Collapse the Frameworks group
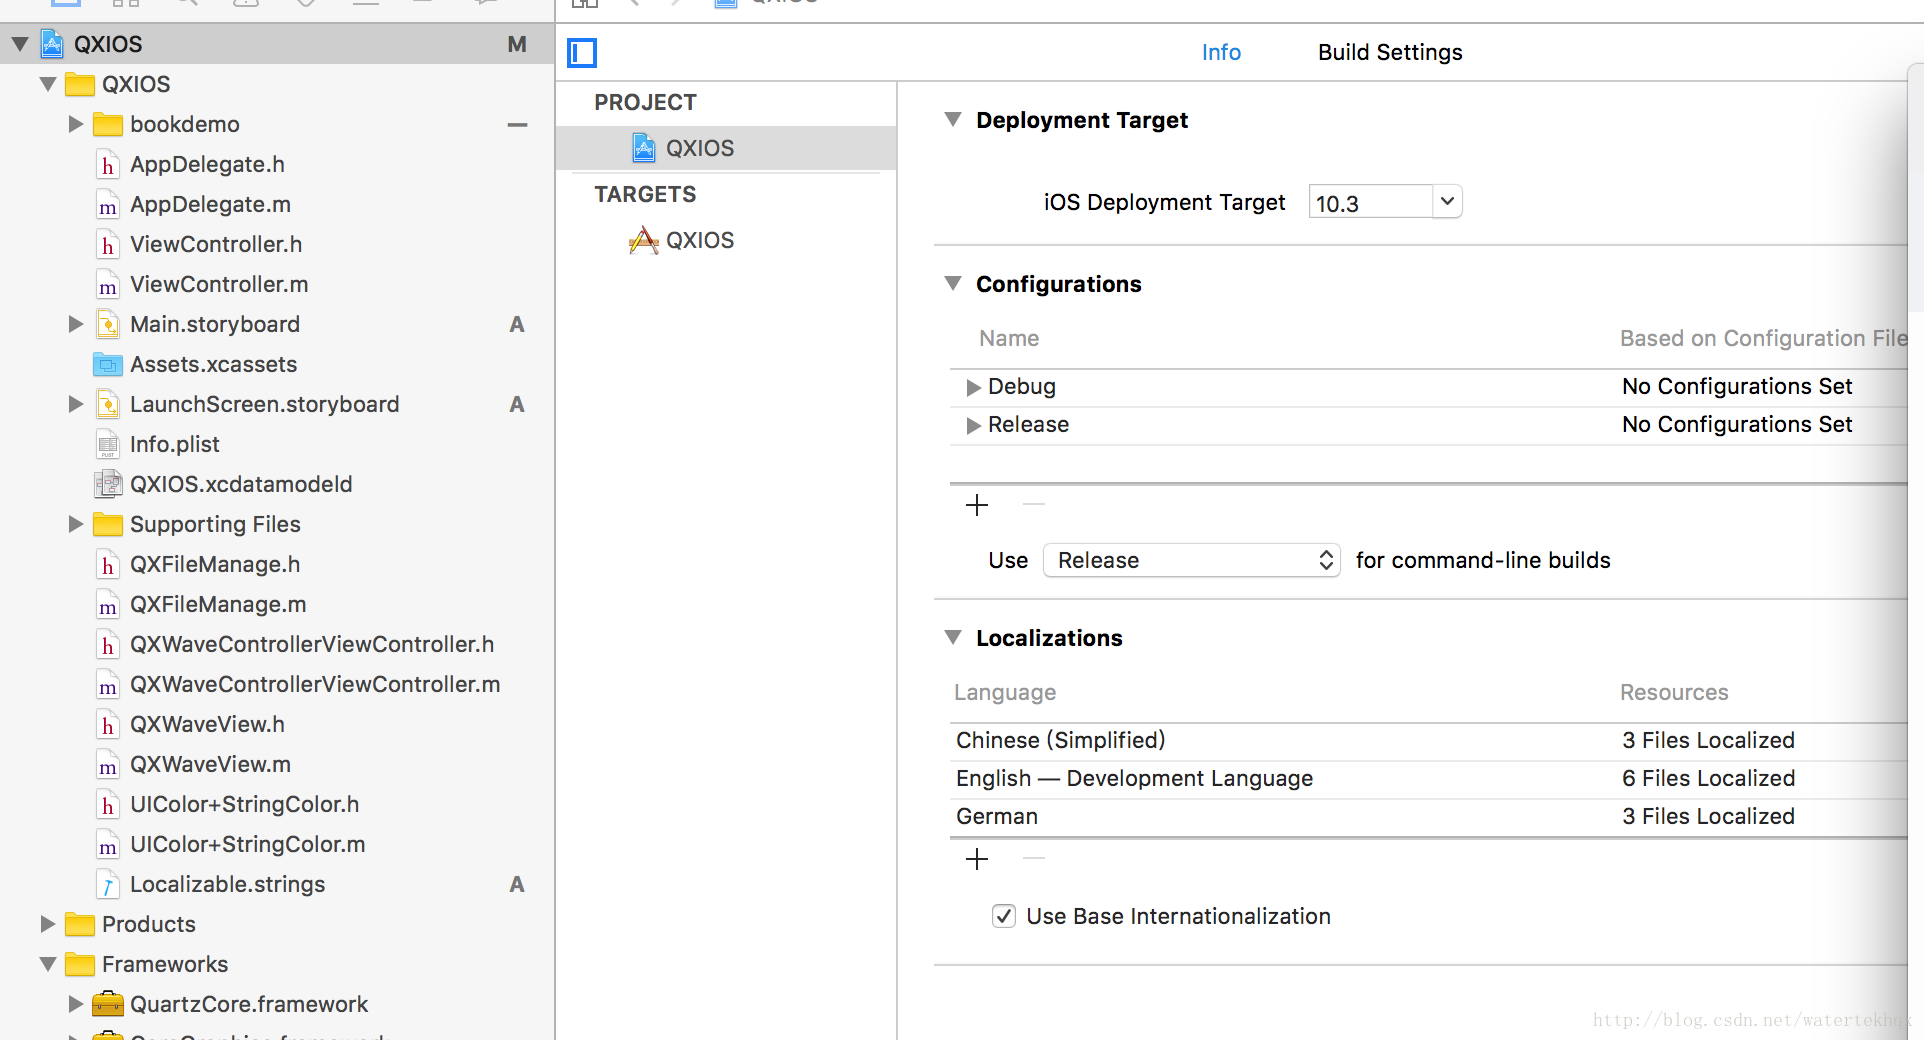1924x1040 pixels. [48, 964]
